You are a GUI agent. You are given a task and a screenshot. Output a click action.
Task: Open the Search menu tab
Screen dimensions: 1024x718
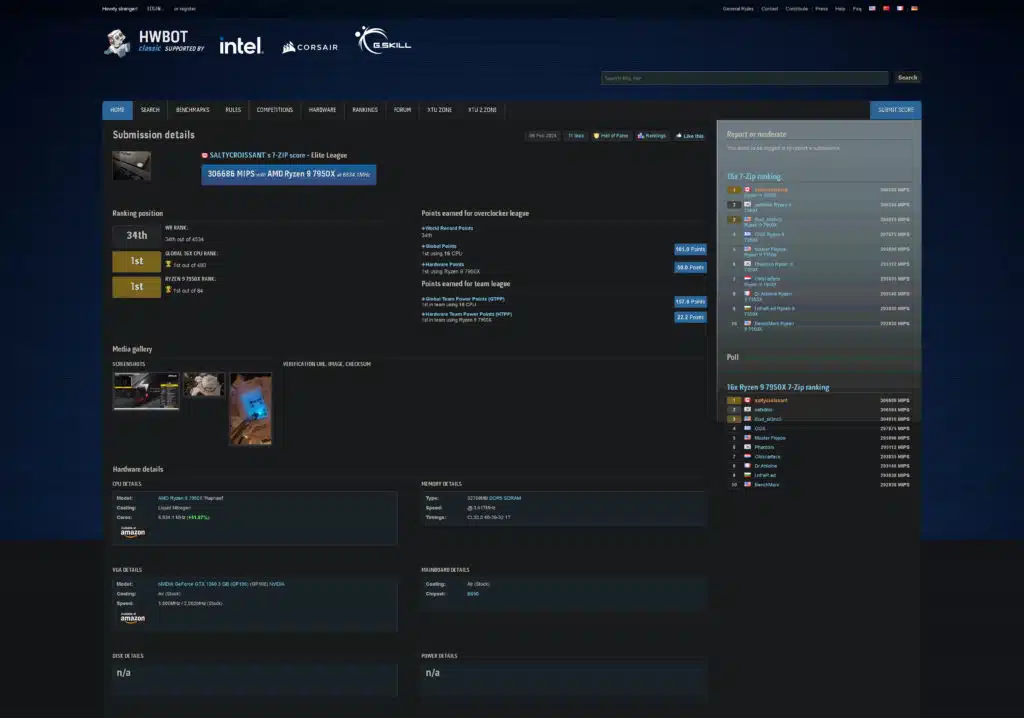click(x=150, y=110)
